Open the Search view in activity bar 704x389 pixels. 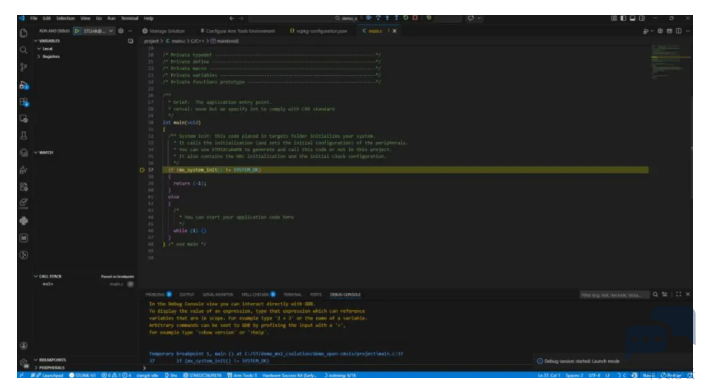(x=24, y=50)
